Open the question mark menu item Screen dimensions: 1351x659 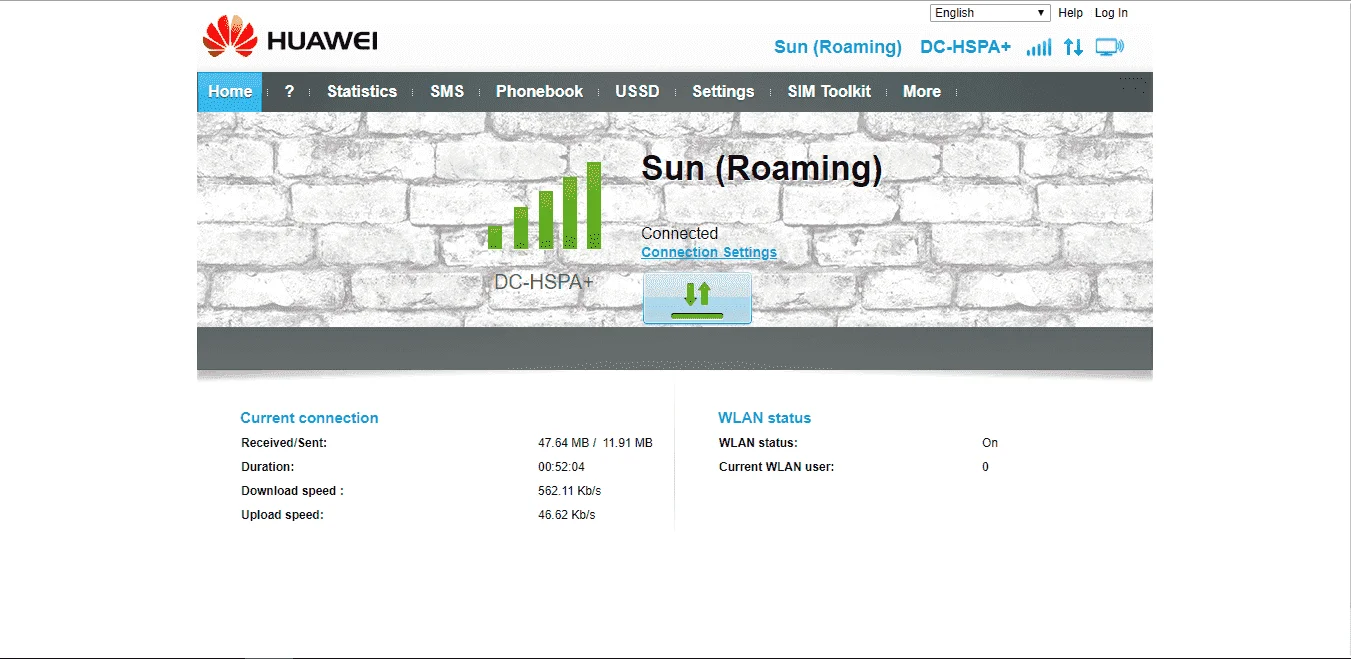click(x=289, y=91)
